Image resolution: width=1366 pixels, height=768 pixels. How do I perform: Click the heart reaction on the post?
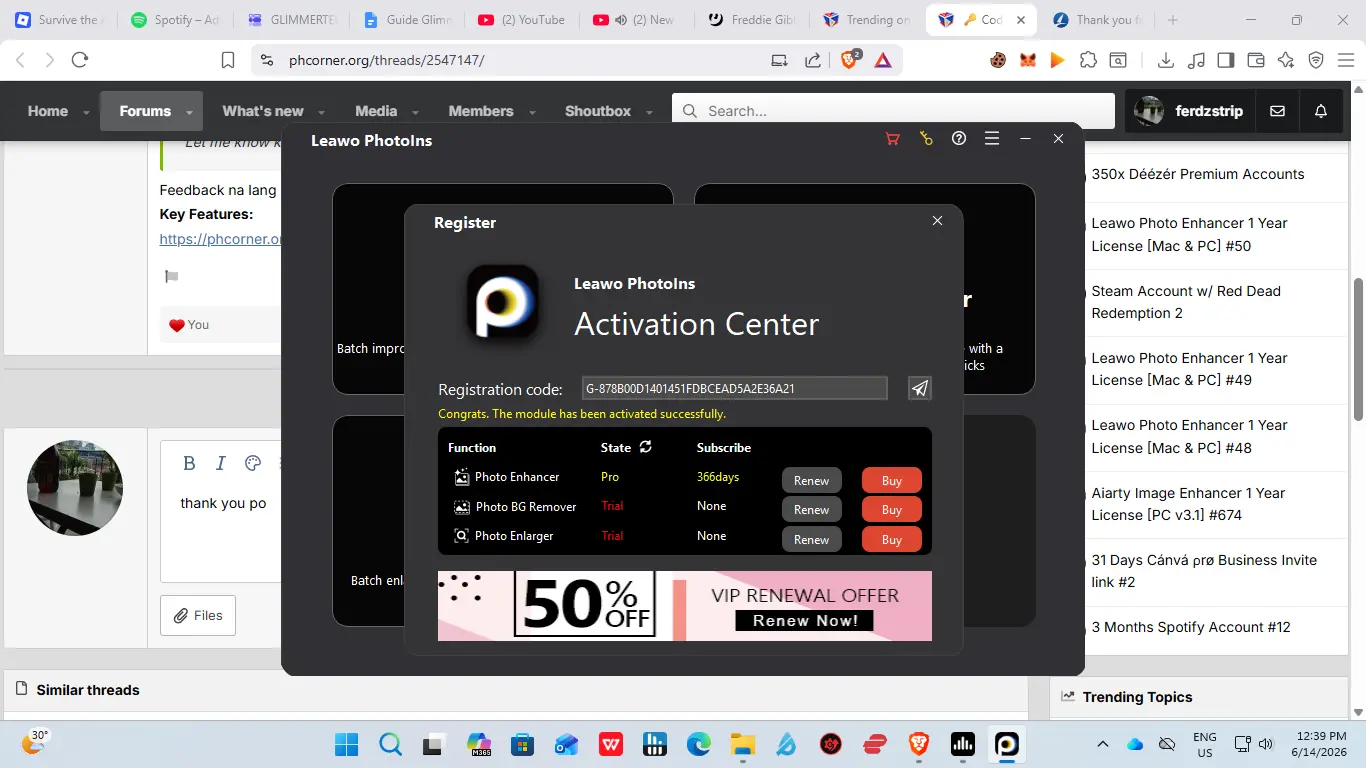tap(177, 325)
